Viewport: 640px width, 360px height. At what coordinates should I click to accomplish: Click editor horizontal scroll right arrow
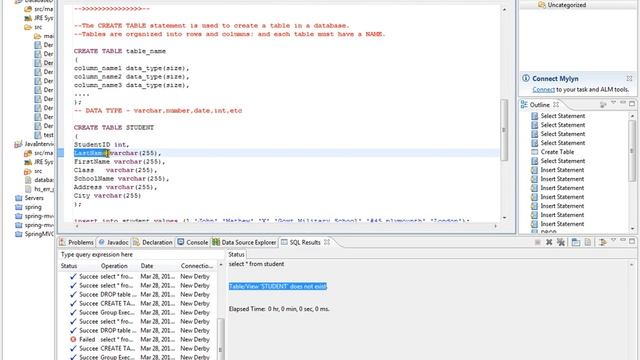[x=496, y=226]
